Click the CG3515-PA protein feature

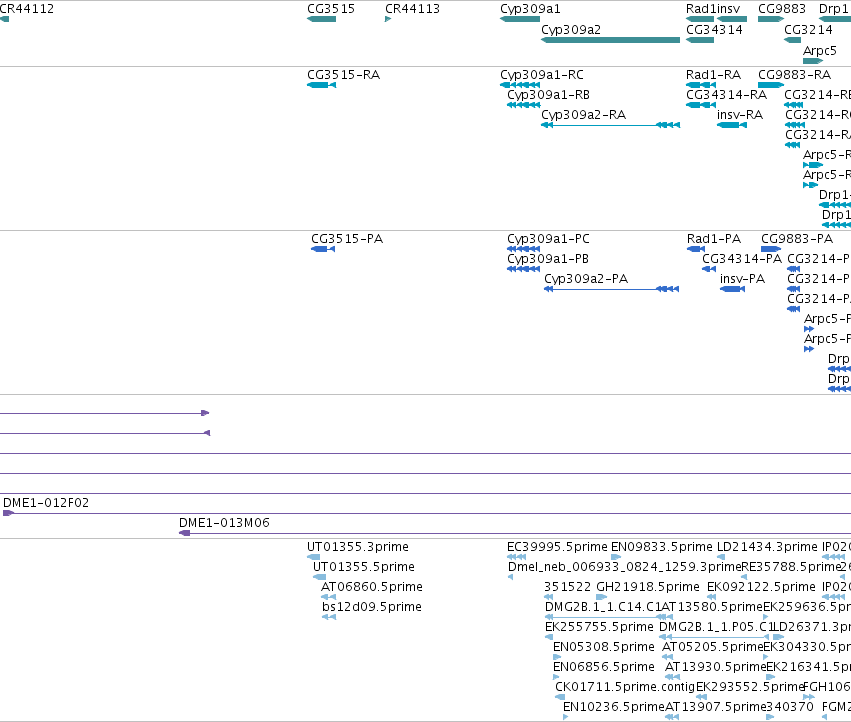(323, 249)
